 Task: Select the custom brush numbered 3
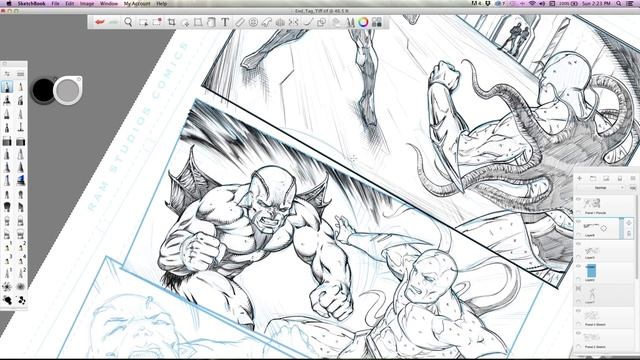coord(7,260)
